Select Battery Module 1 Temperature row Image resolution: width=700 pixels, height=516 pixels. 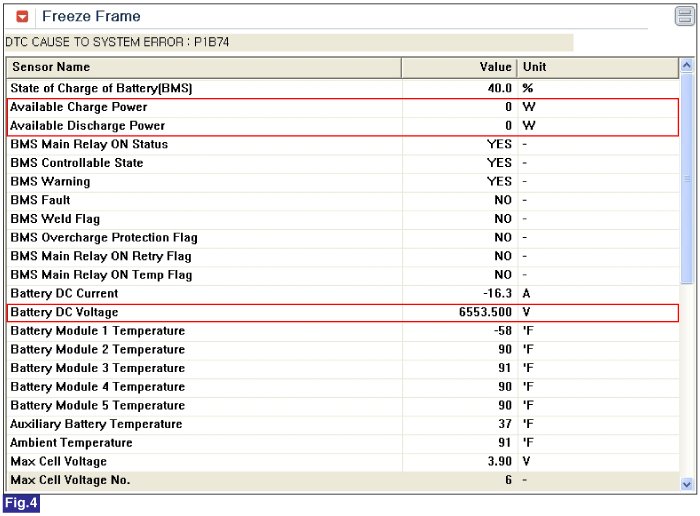[x=343, y=331]
